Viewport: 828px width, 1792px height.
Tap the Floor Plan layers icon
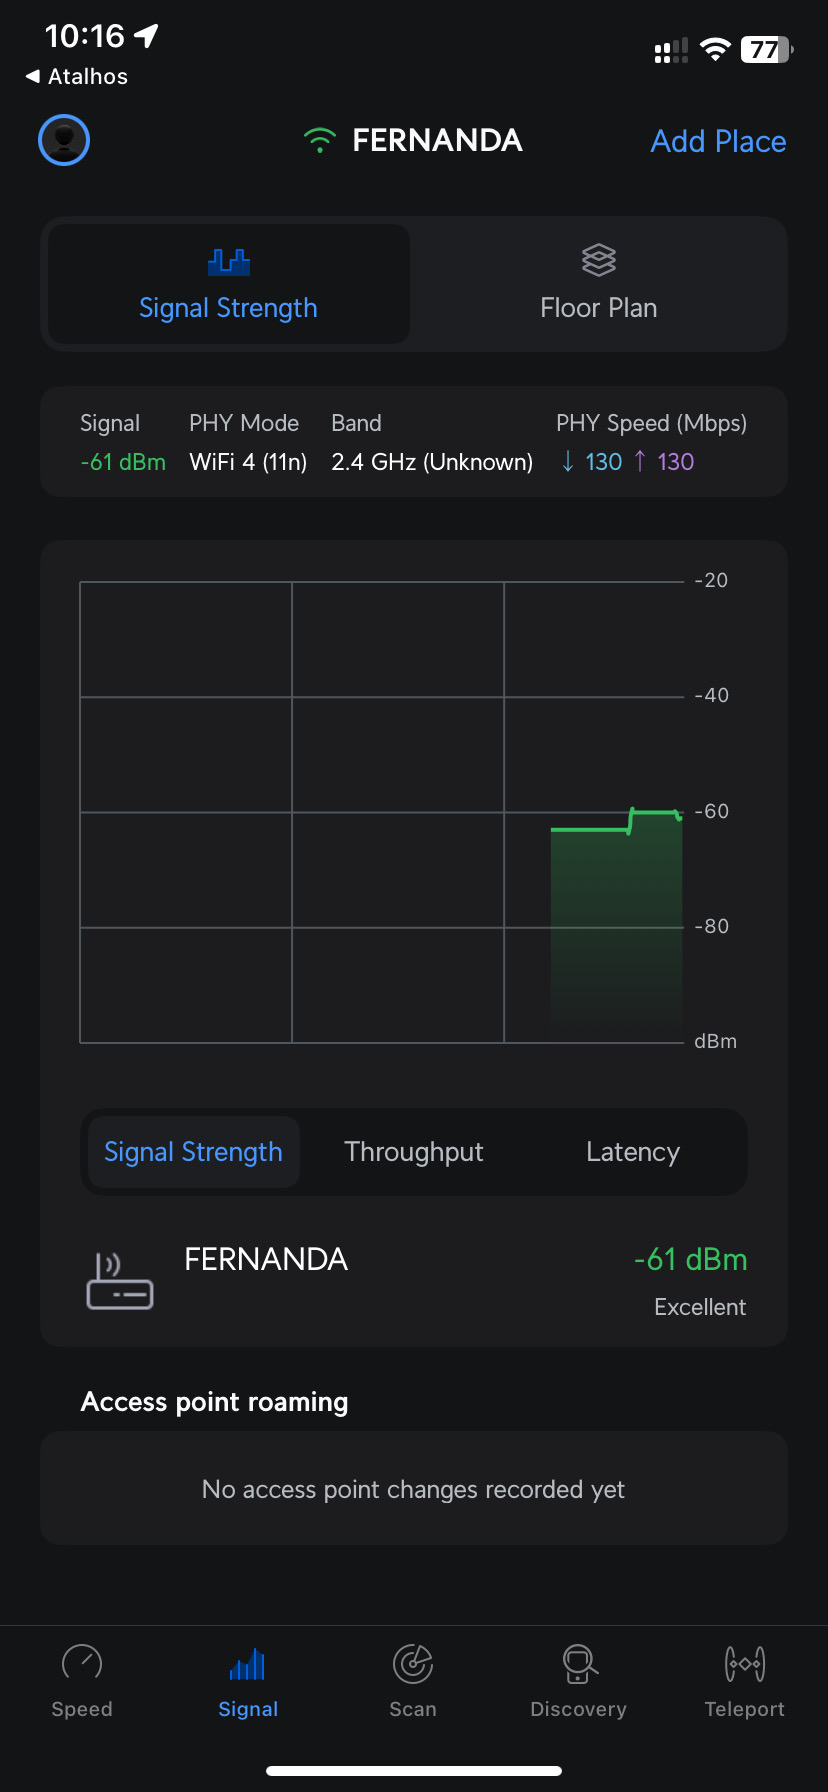[598, 261]
